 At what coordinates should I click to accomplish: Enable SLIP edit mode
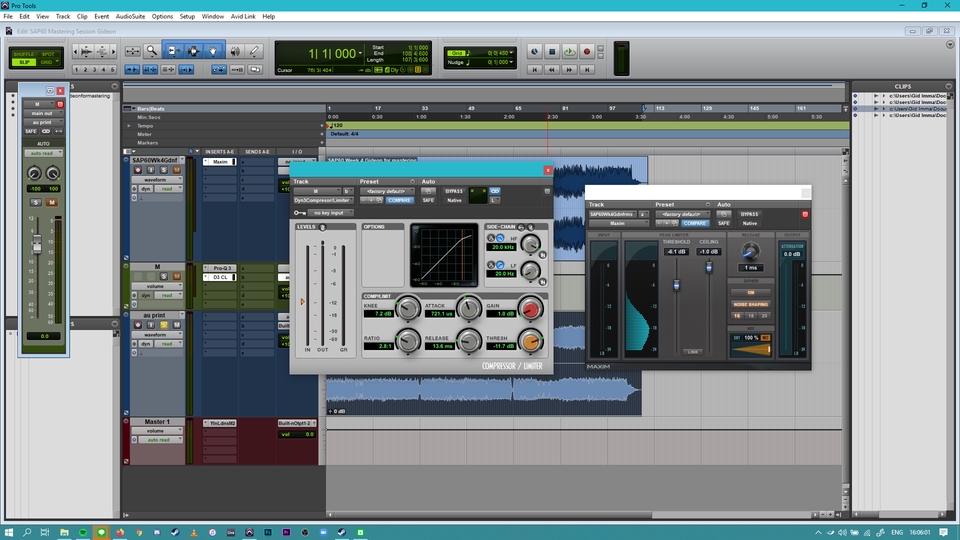pos(24,62)
